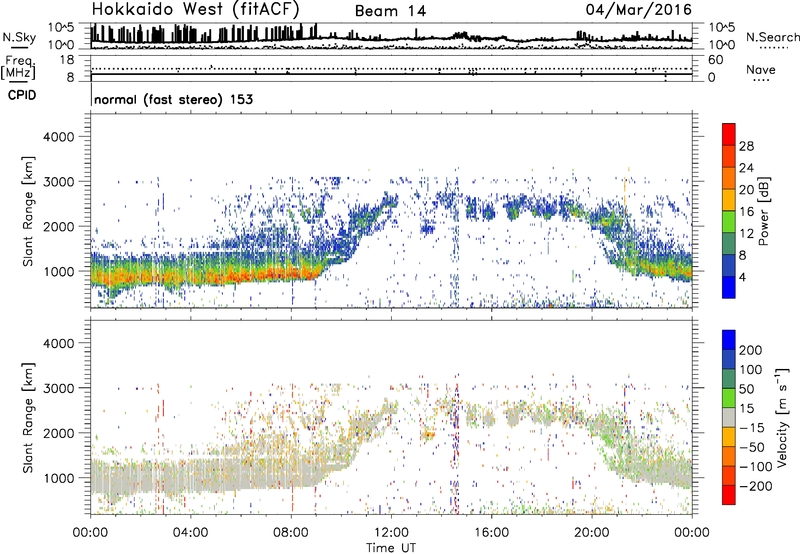Click the "N.Search" legend label

tap(772, 37)
